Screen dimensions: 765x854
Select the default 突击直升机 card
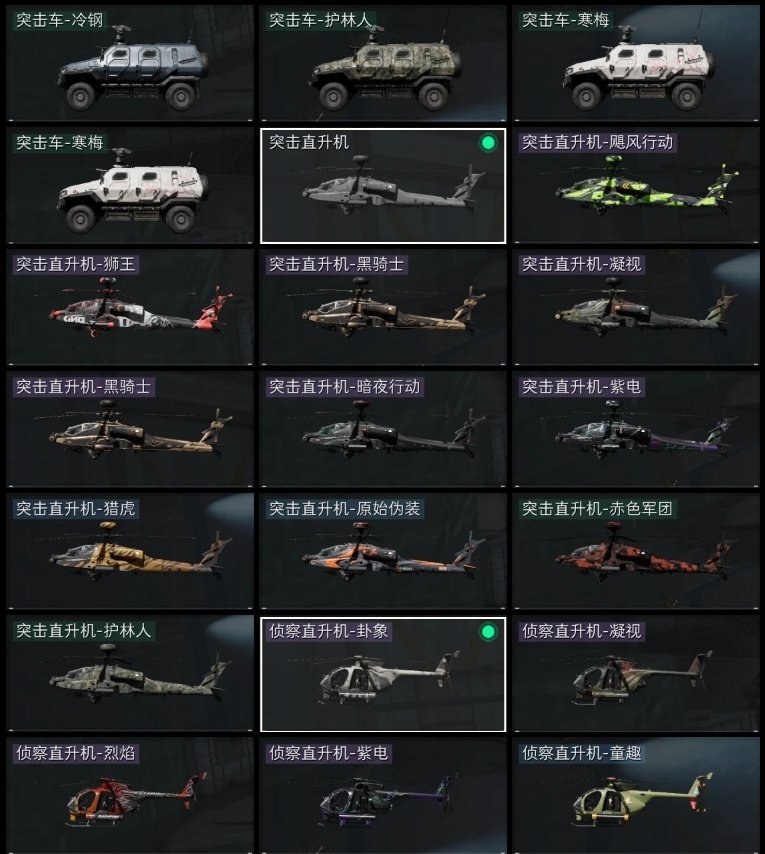pyautogui.click(x=383, y=186)
